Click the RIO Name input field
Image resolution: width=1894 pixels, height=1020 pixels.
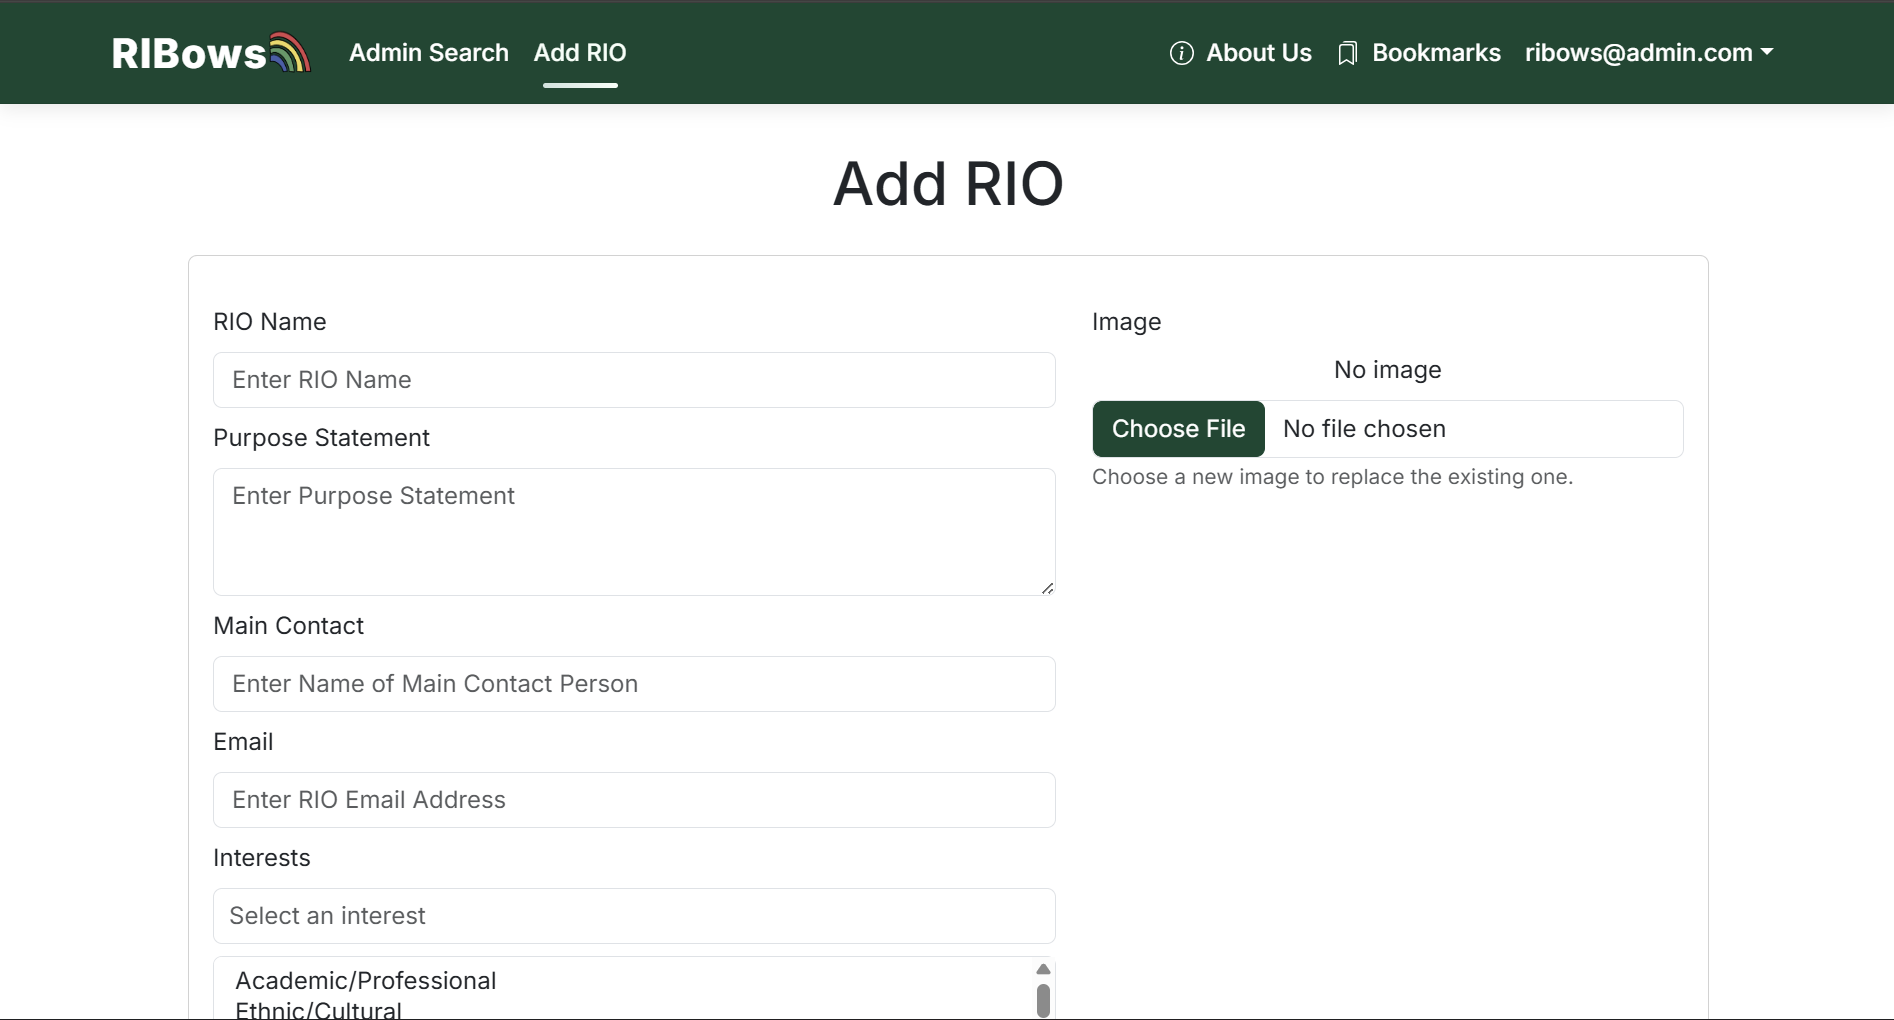coord(634,380)
